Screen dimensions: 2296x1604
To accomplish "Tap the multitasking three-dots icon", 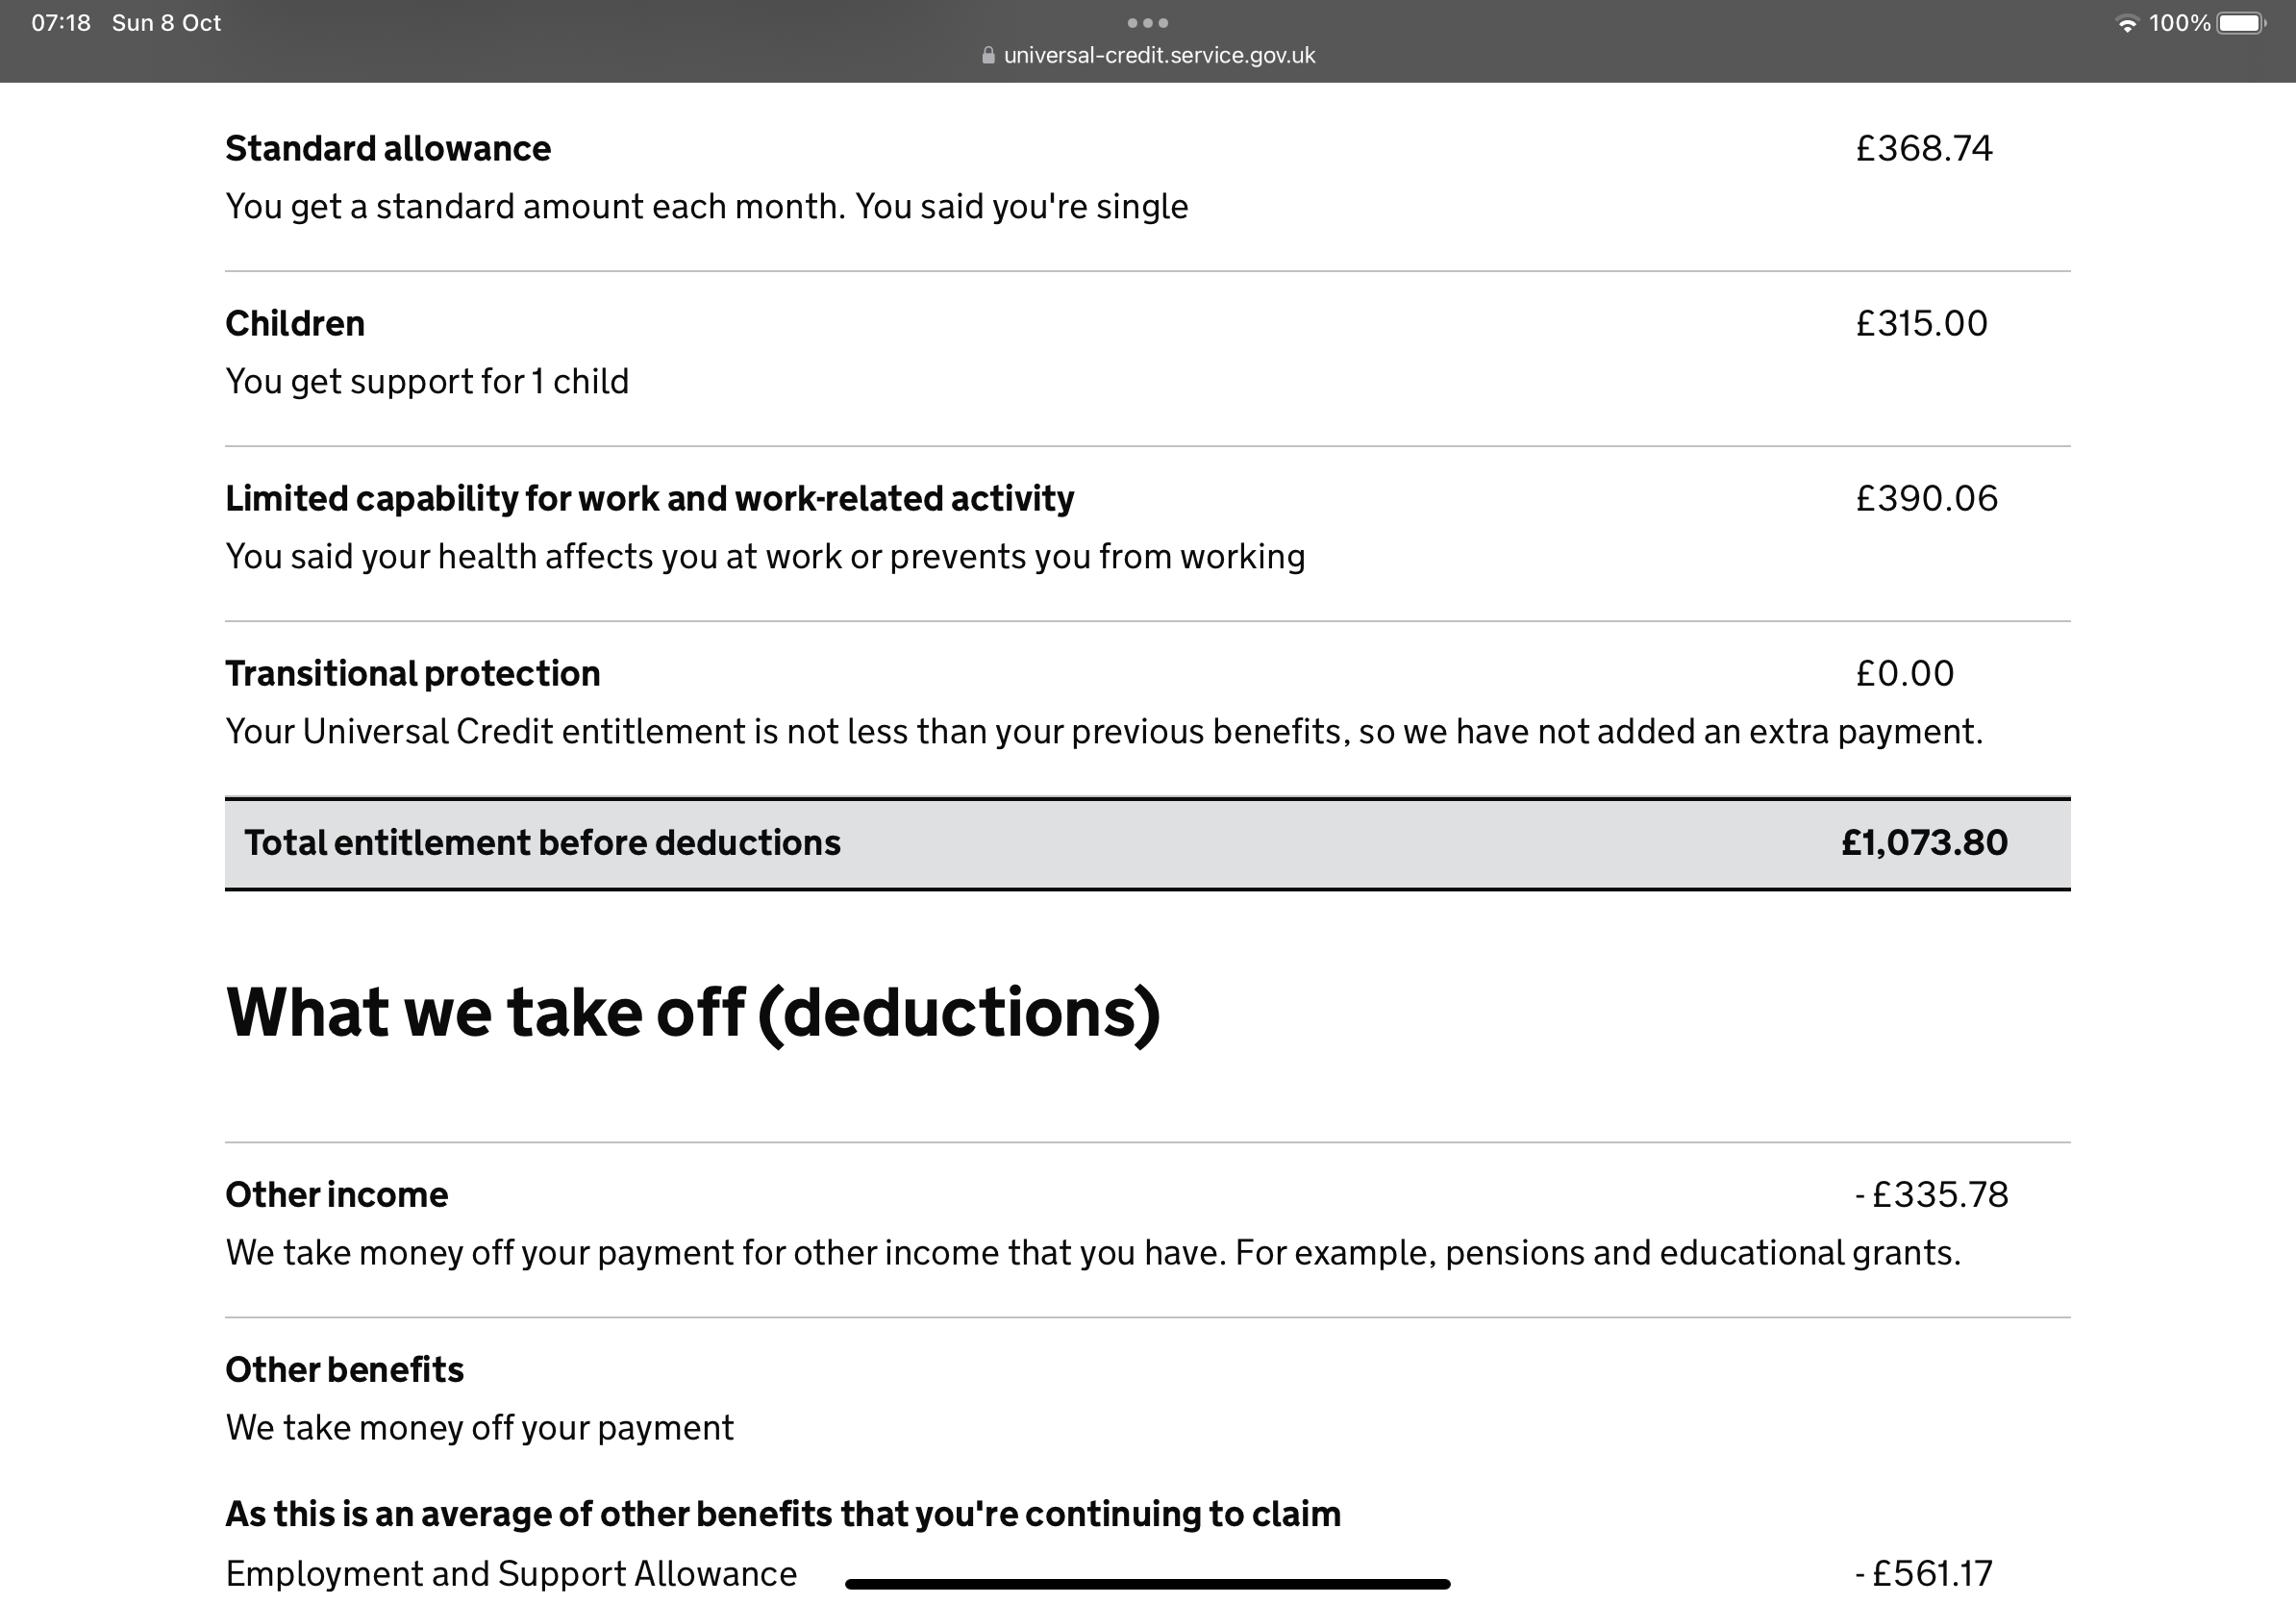I will coord(1147,22).
